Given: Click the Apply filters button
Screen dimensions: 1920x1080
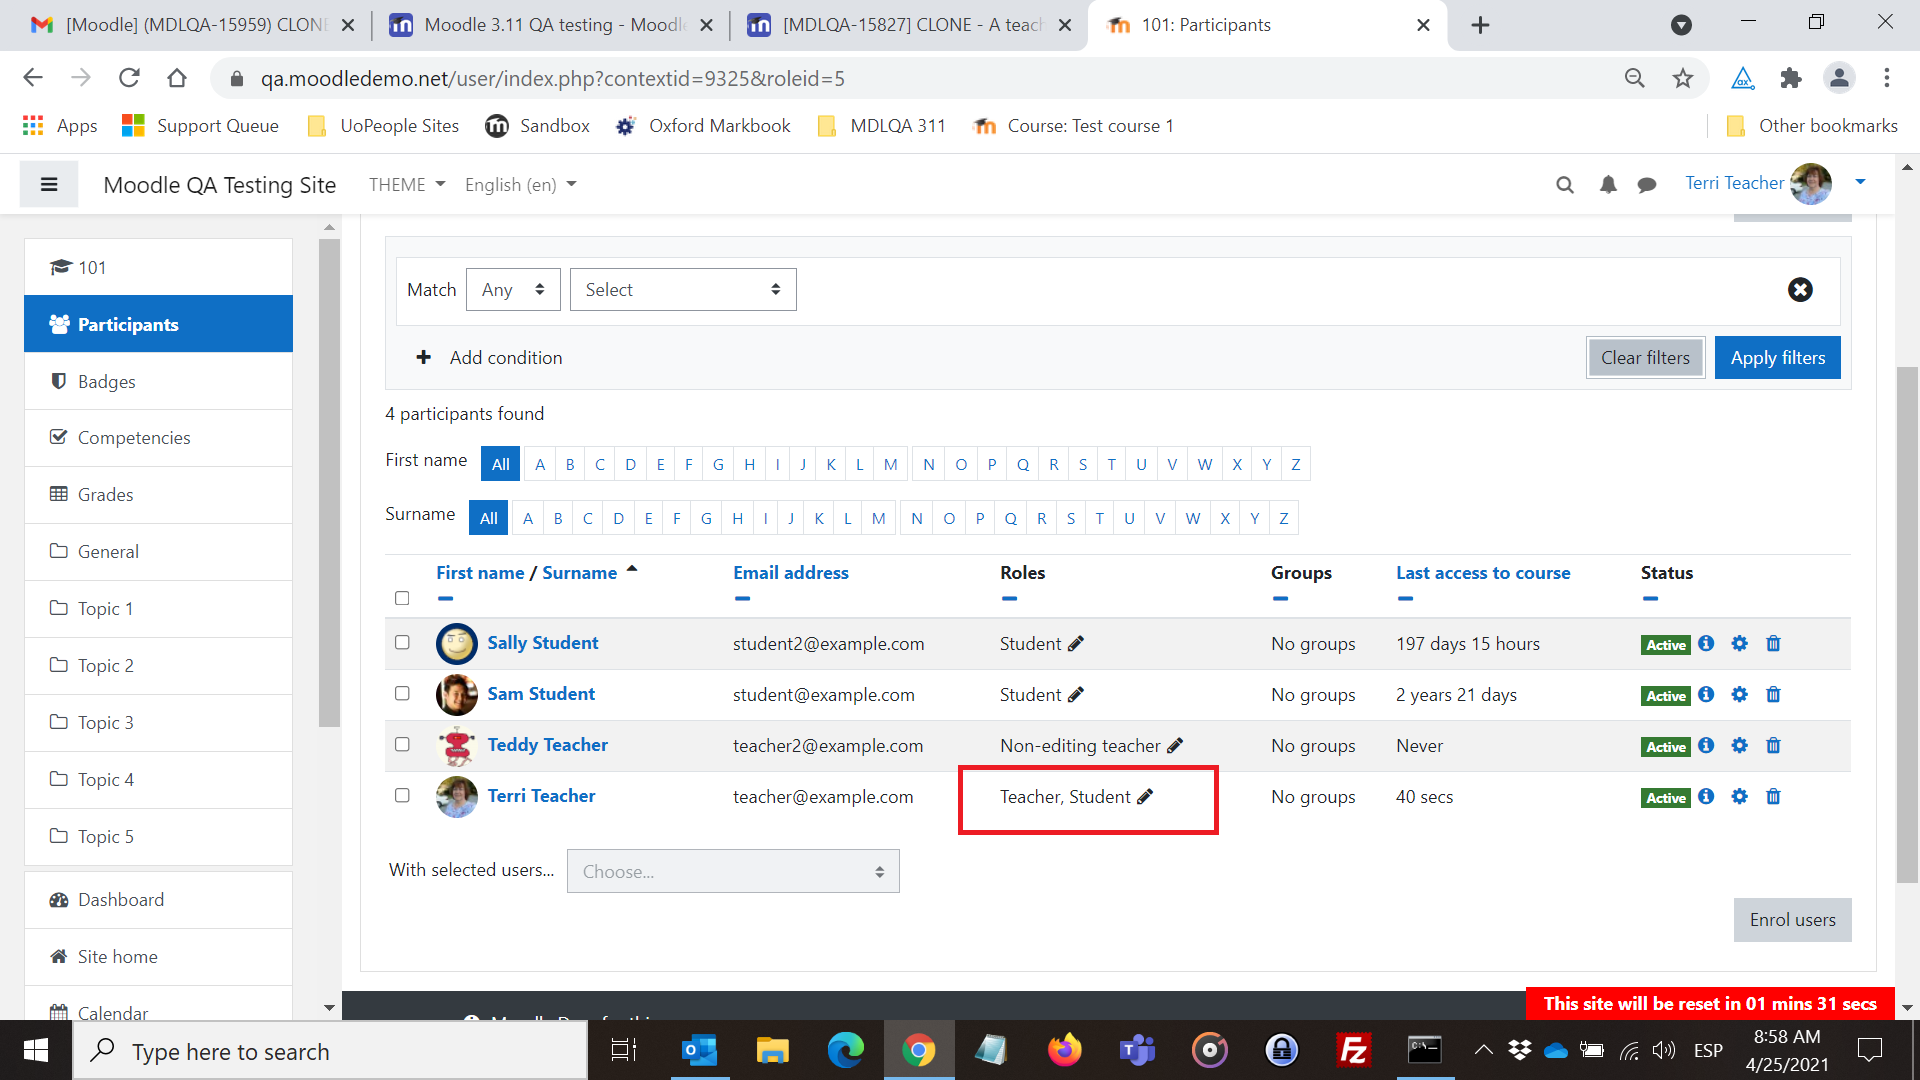Looking at the screenshot, I should click(1777, 358).
